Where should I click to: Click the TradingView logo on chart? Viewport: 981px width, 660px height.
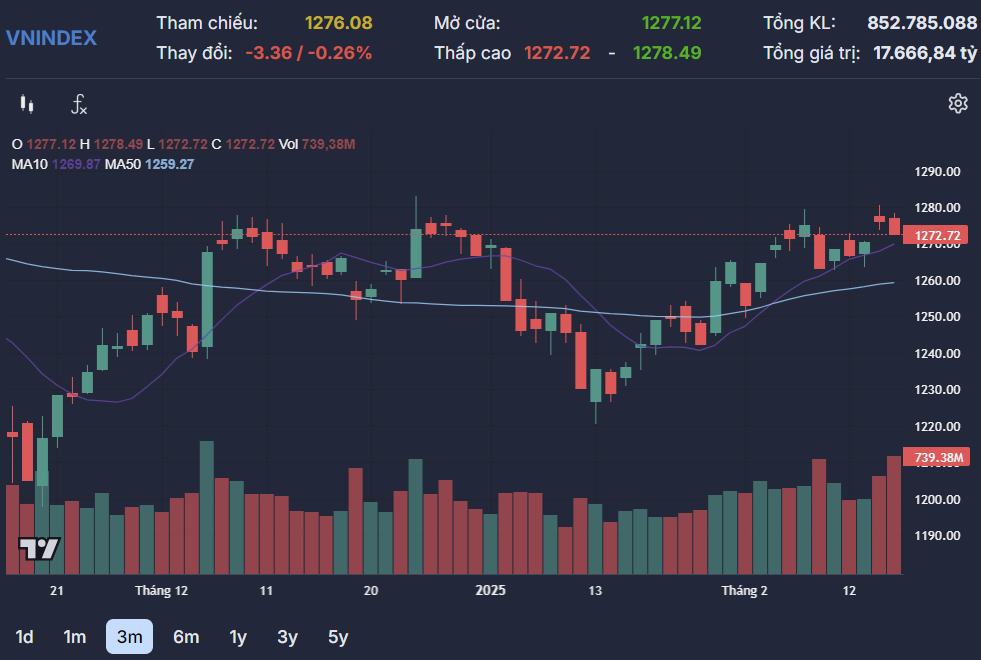40,548
